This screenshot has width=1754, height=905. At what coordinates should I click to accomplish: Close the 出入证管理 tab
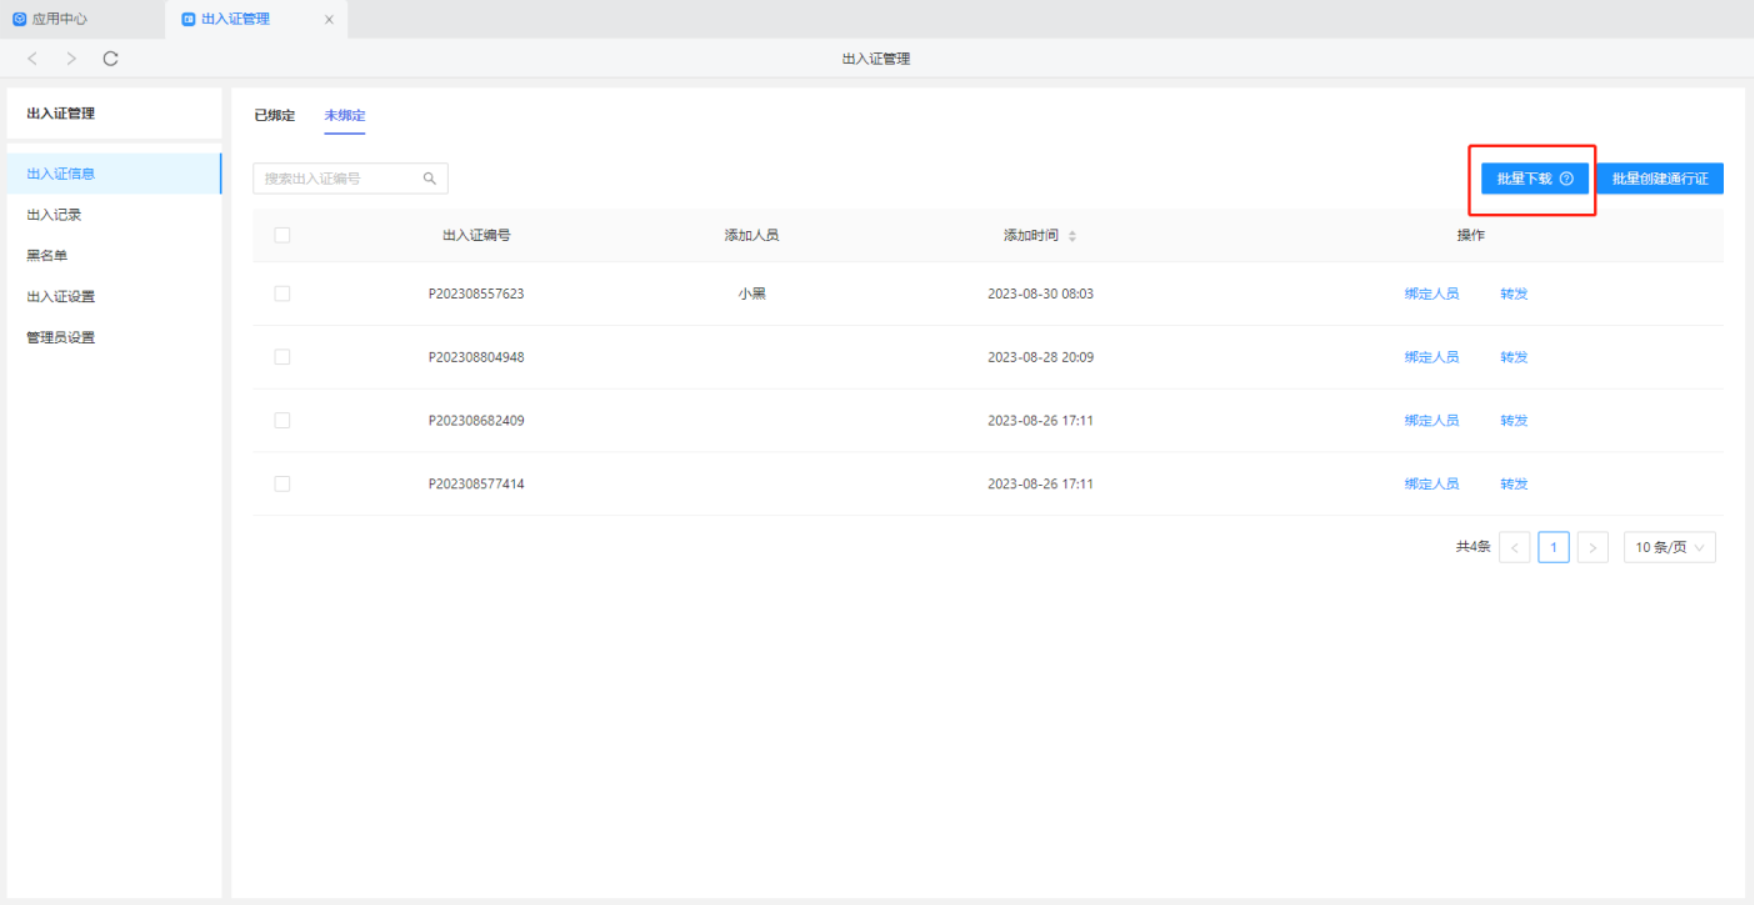point(329,19)
